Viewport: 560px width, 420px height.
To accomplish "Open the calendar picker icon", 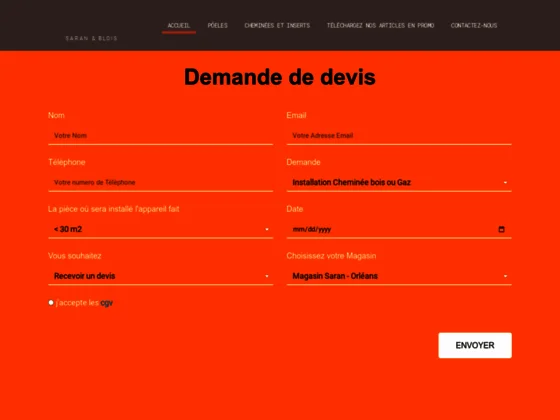I will pyautogui.click(x=501, y=229).
